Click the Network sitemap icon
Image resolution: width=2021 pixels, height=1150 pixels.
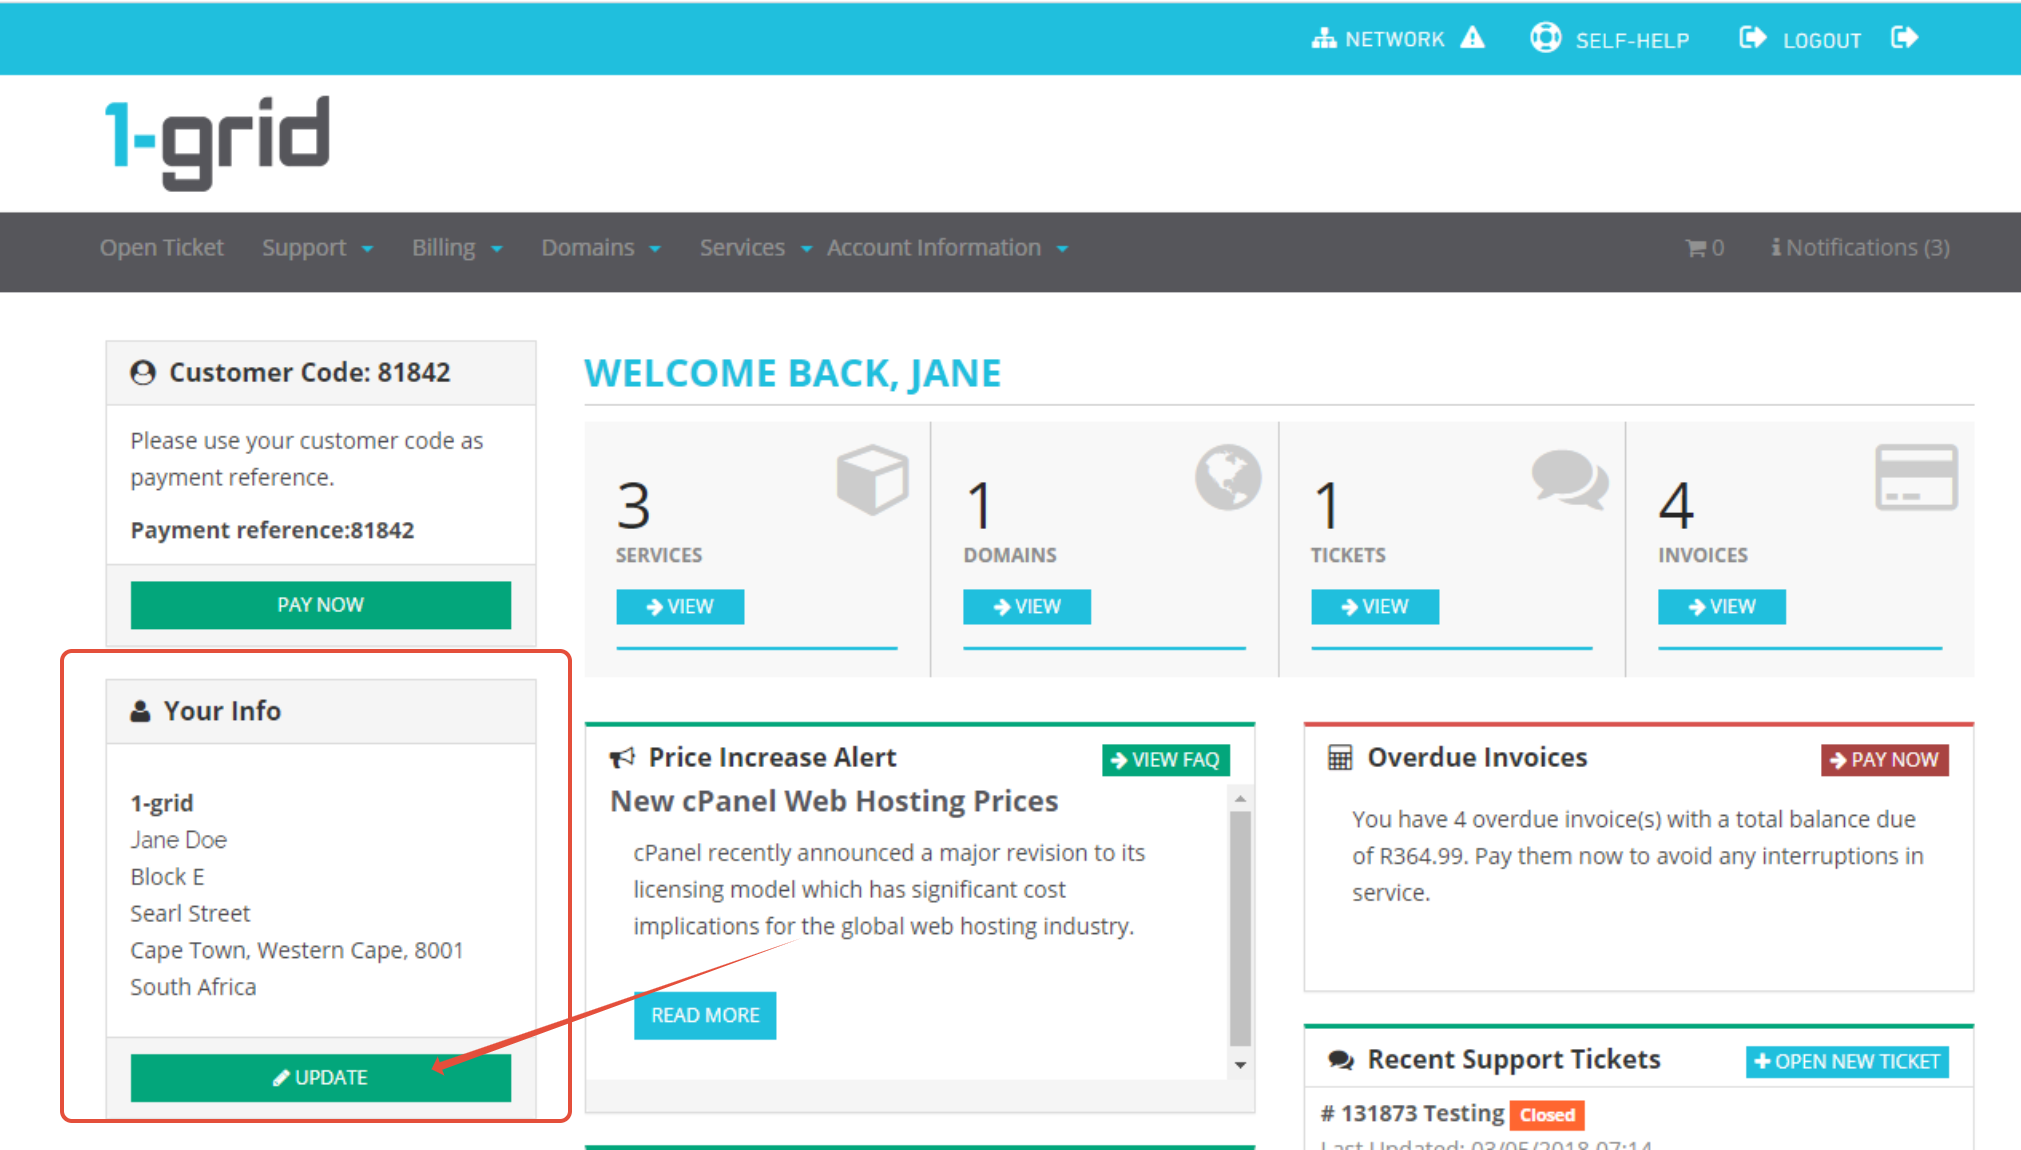click(1323, 39)
